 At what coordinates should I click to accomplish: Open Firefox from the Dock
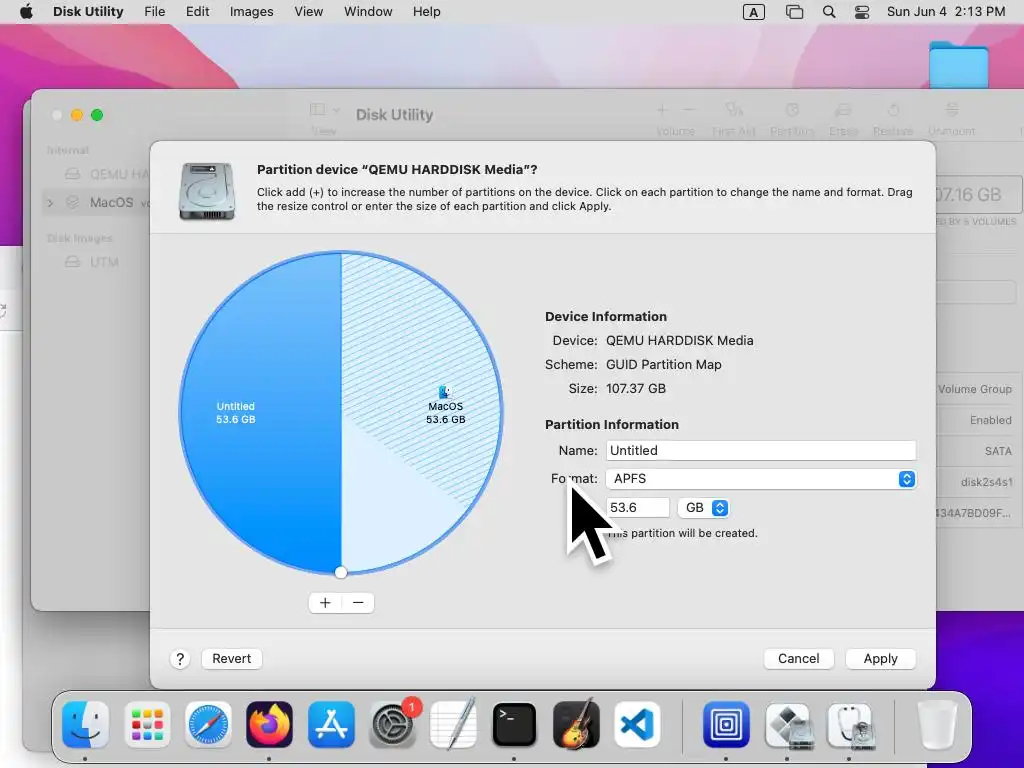(x=269, y=724)
